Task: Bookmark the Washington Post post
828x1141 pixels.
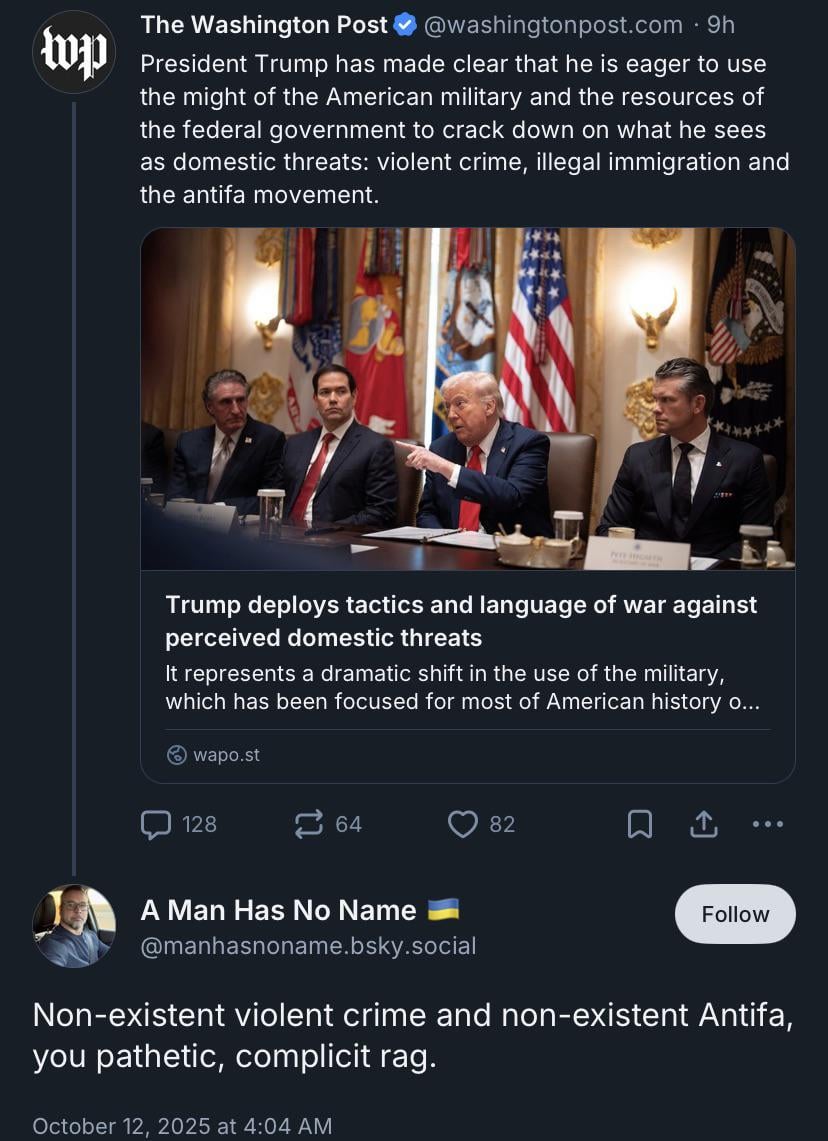Action: click(639, 824)
